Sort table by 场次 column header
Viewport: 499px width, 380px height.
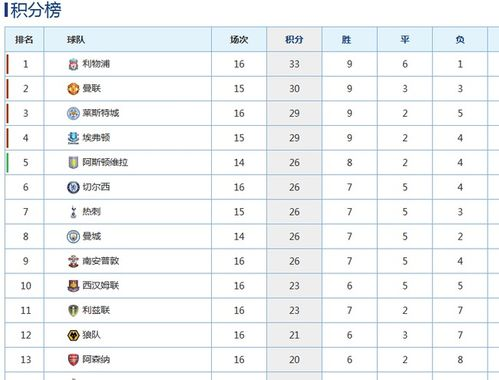[x=239, y=40]
